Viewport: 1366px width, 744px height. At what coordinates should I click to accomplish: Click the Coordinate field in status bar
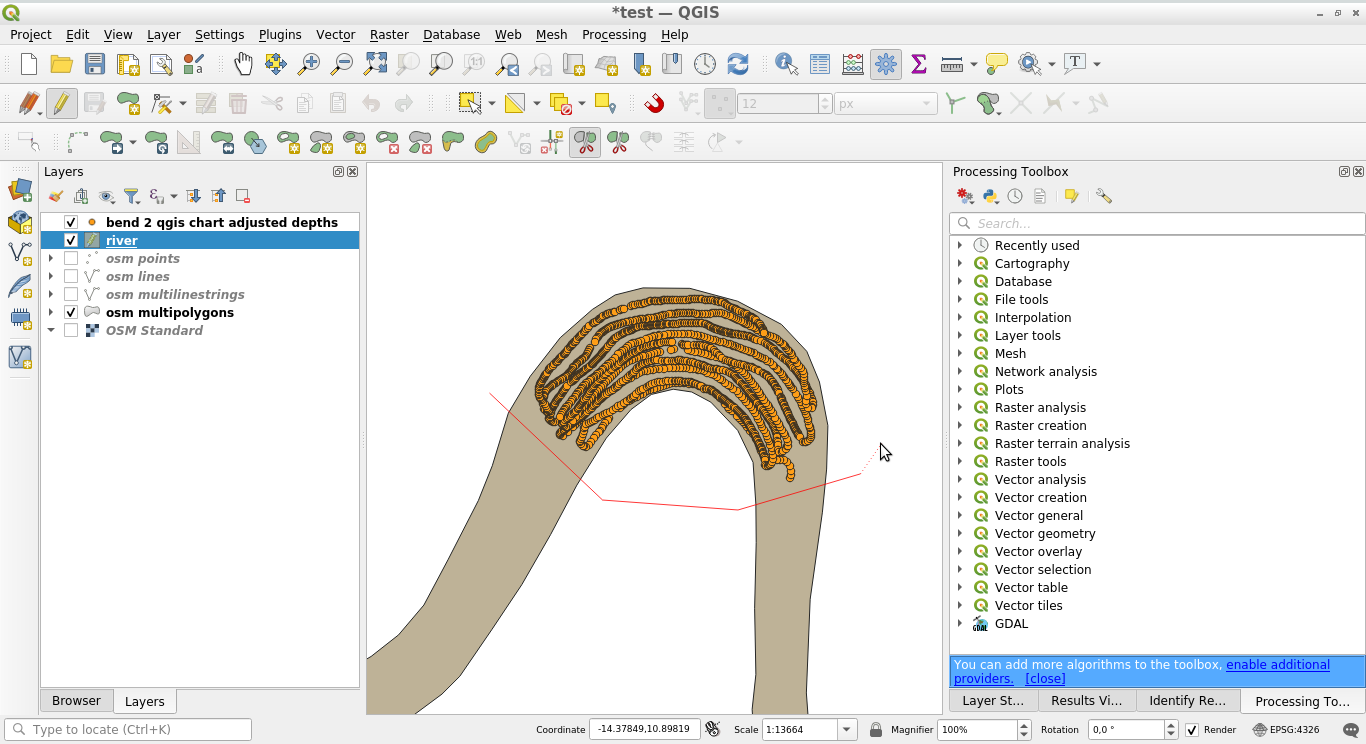pyautogui.click(x=644, y=730)
